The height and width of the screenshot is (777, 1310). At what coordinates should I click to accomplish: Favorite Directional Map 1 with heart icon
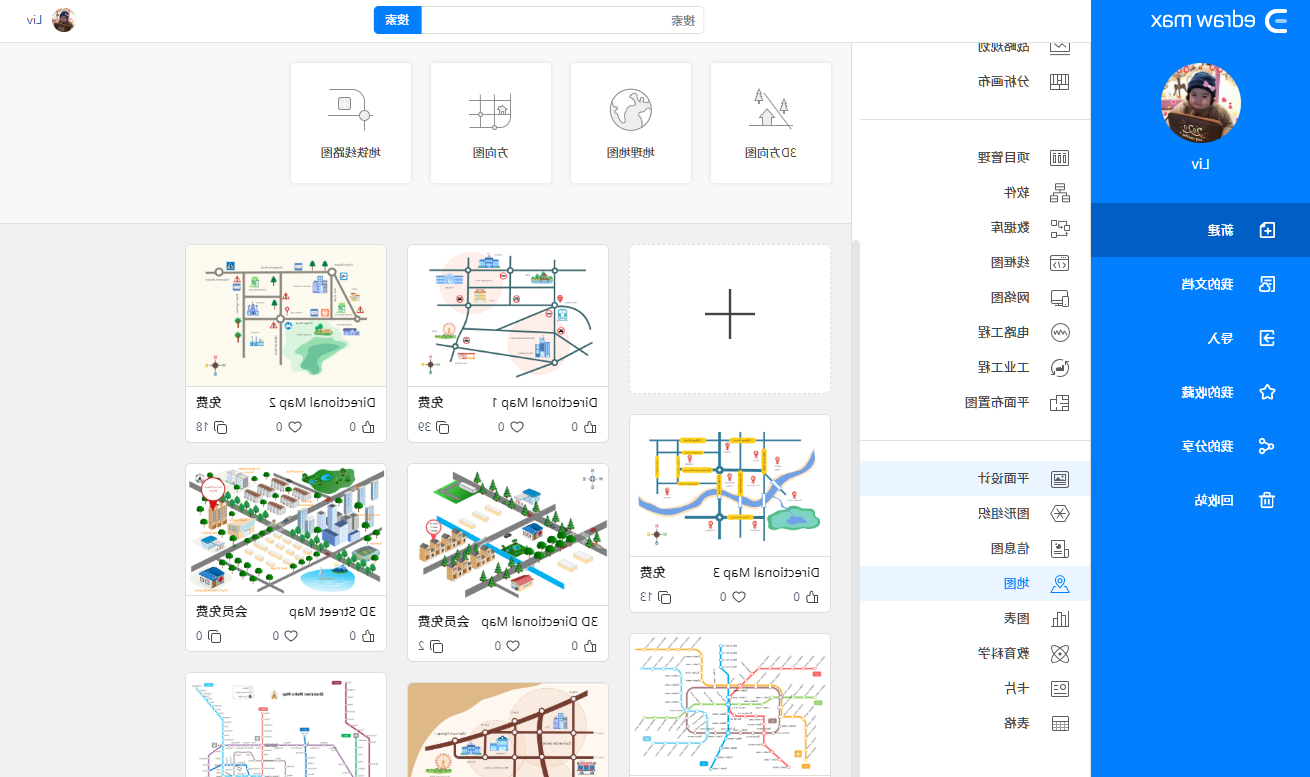point(517,427)
